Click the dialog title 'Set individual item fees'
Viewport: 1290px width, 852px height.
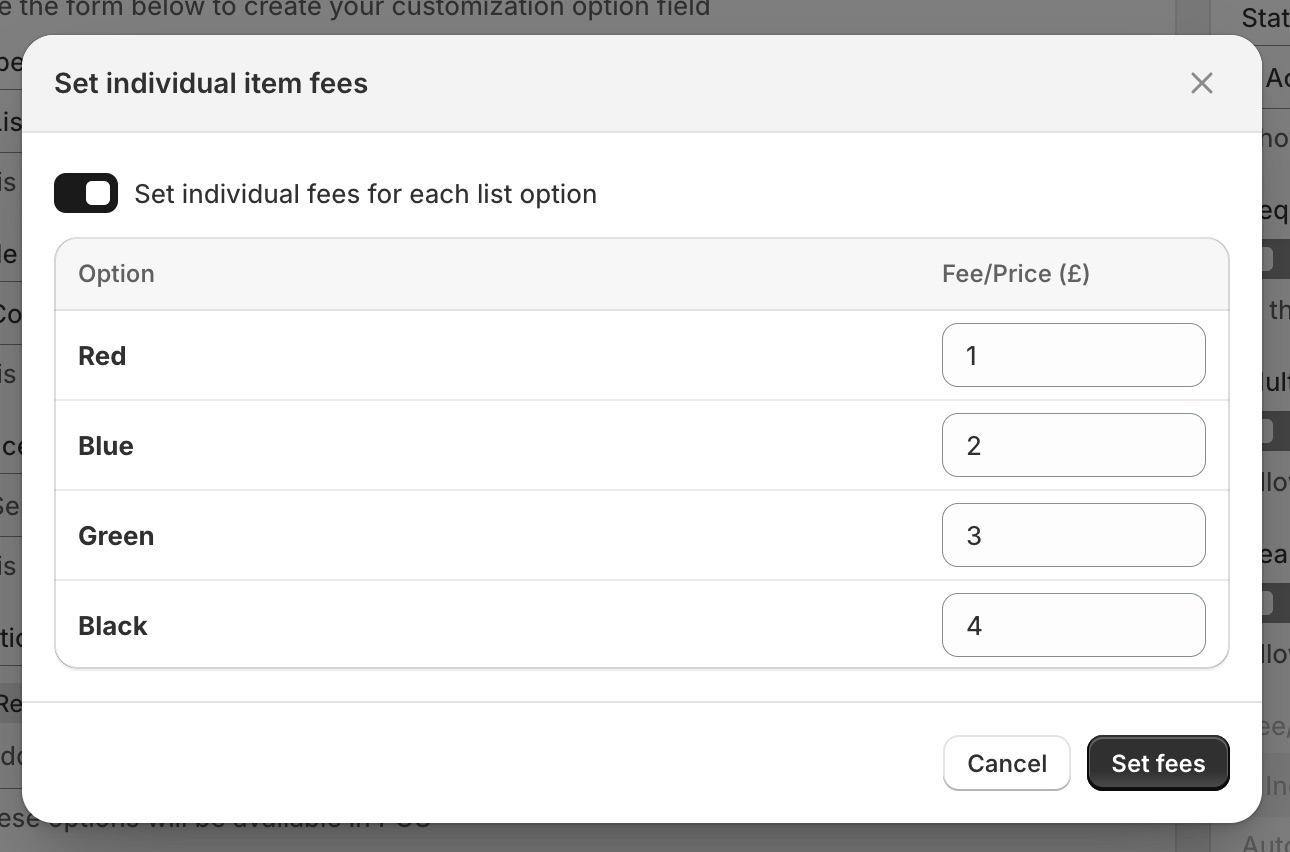tap(210, 83)
